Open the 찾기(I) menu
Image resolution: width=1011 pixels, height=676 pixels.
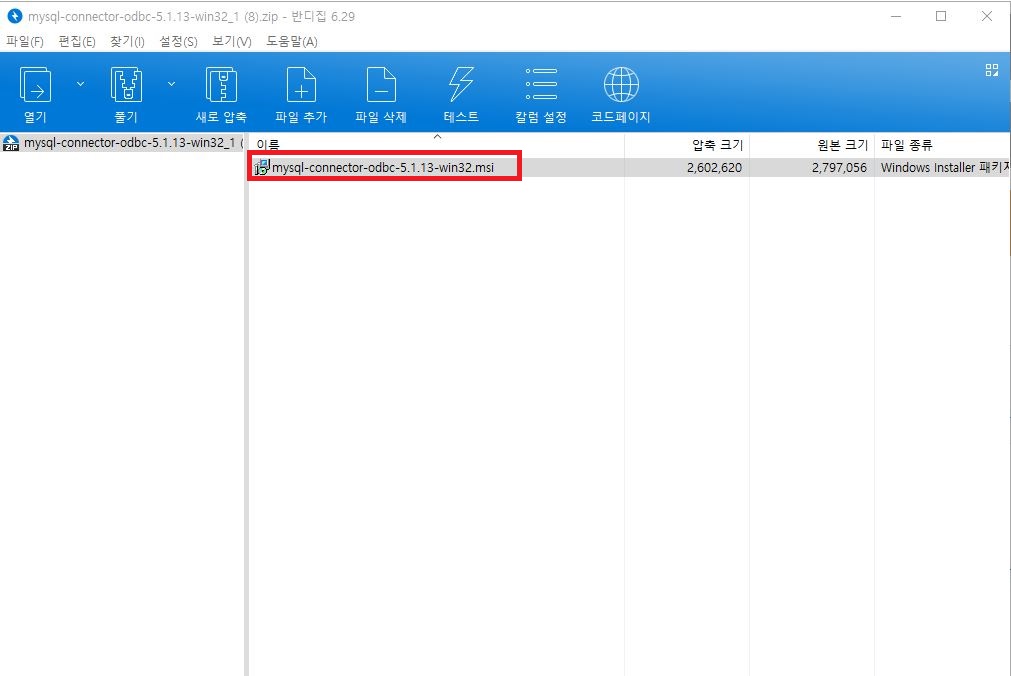[127, 41]
